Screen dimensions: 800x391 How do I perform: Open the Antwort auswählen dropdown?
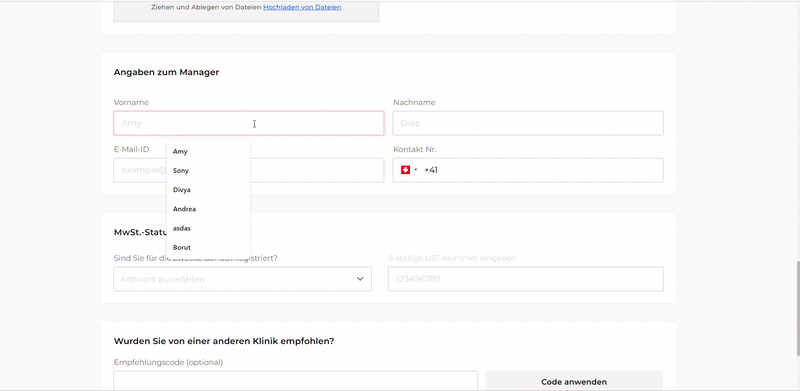(242, 279)
